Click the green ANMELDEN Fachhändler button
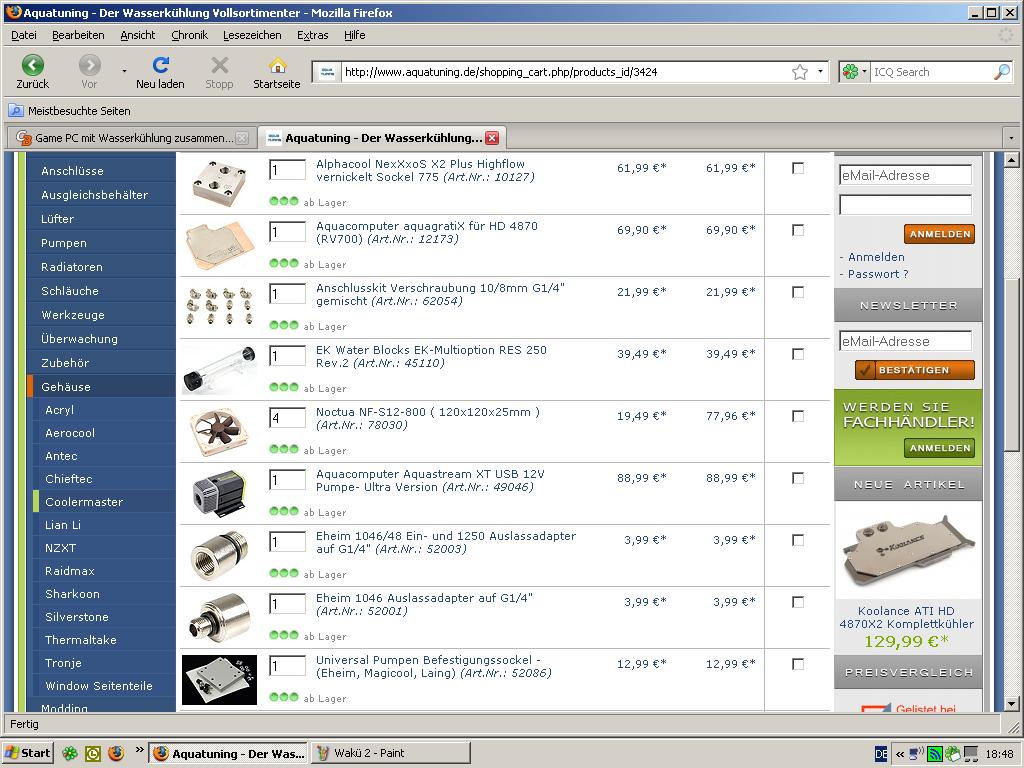 tap(940, 448)
